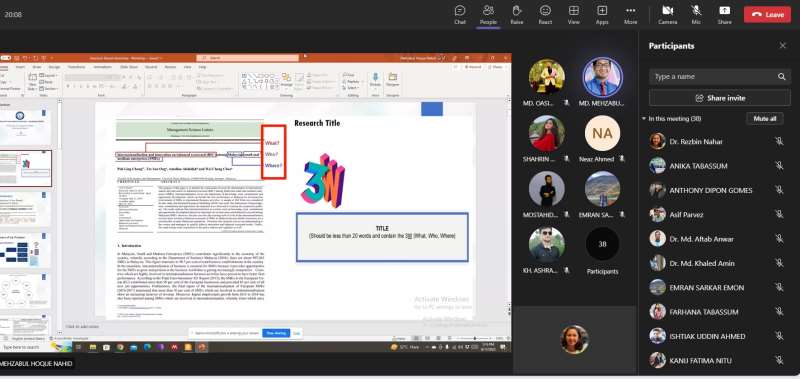Toggle the Camera on
The width and height of the screenshot is (800, 379).
667,14
